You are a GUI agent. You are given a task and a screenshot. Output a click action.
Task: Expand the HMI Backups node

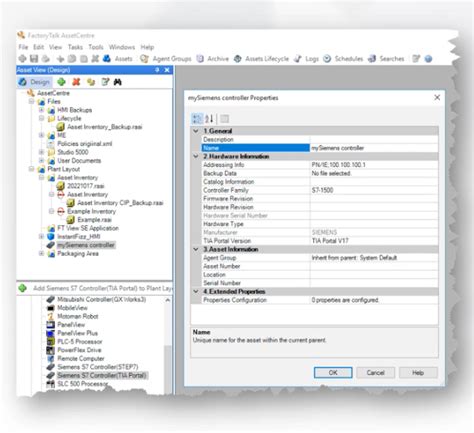[x=41, y=110]
